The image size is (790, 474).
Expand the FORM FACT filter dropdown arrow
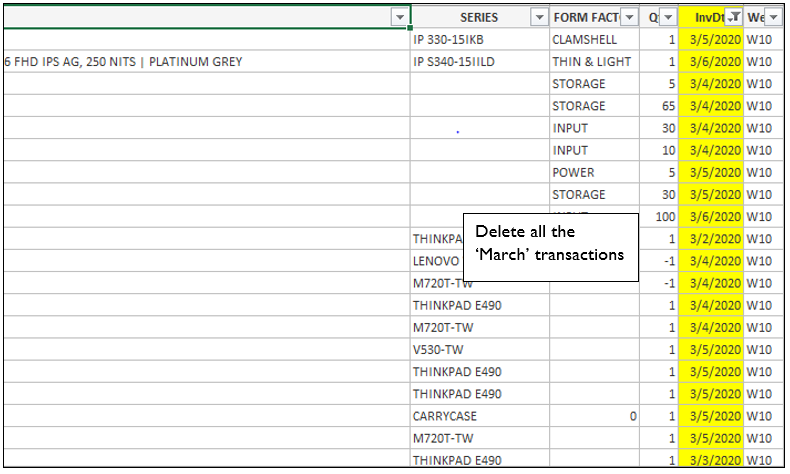point(629,17)
